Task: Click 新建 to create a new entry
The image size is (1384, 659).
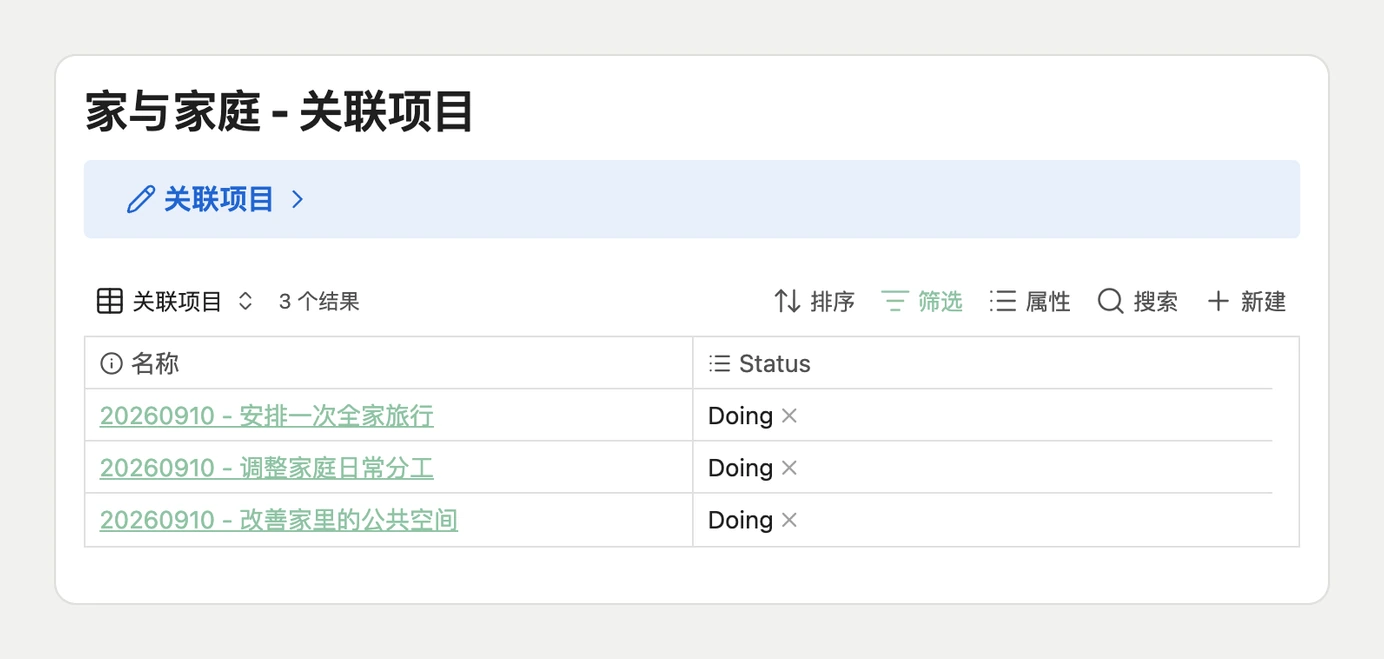Action: (1246, 301)
